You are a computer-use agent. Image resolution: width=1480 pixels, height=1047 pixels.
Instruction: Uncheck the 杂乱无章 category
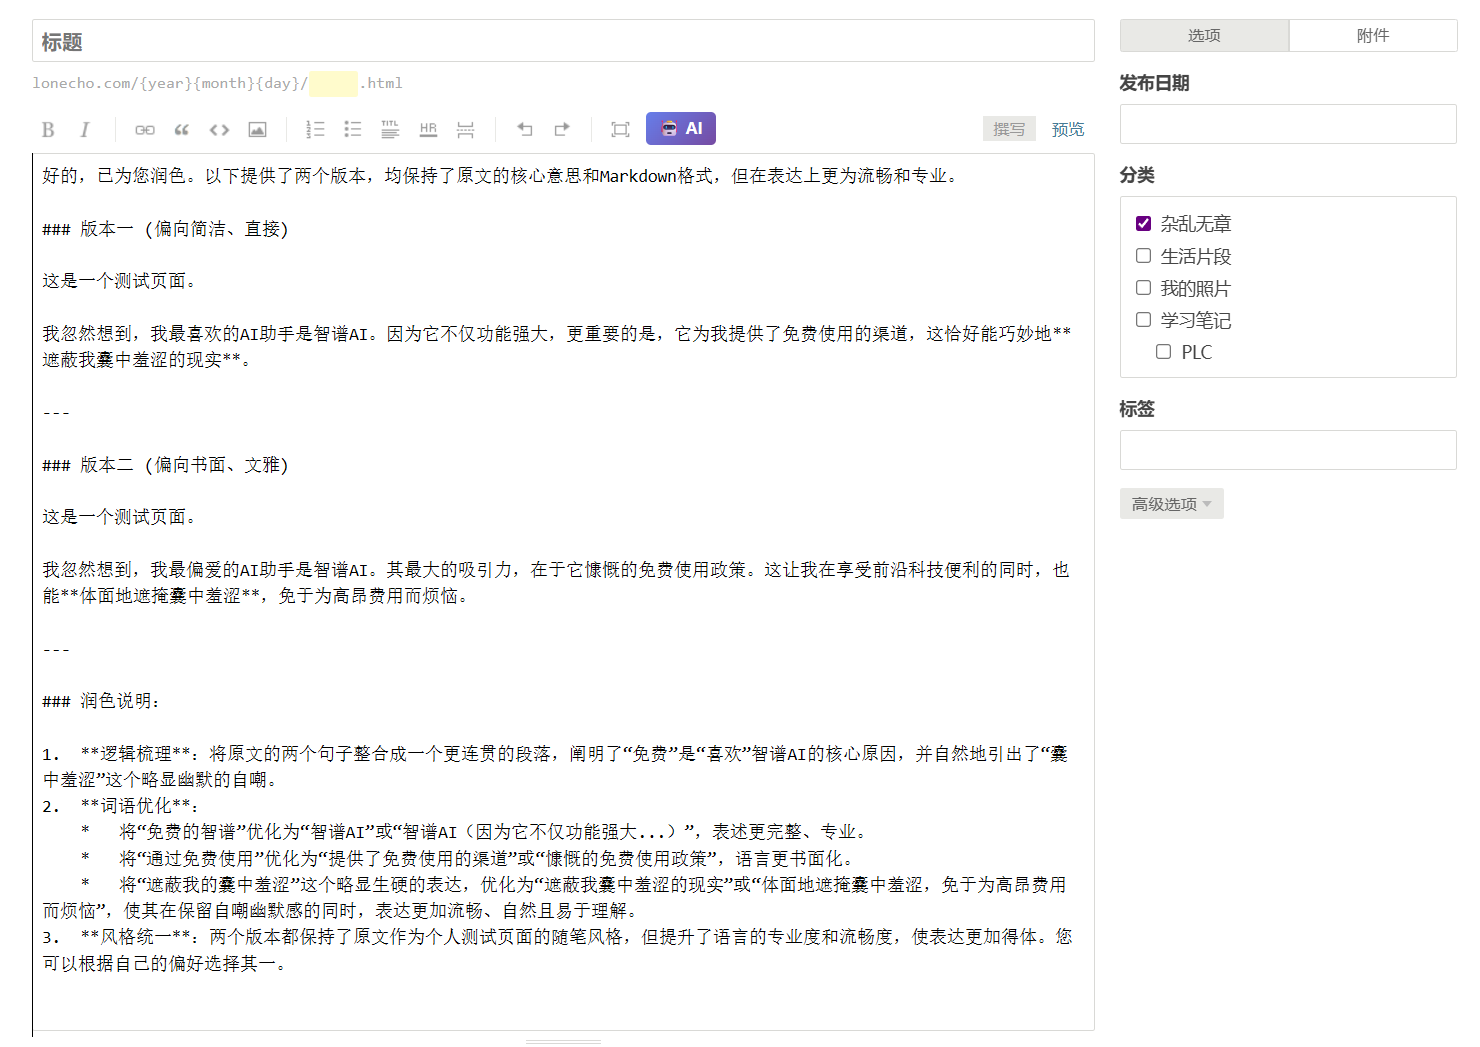[x=1143, y=224]
